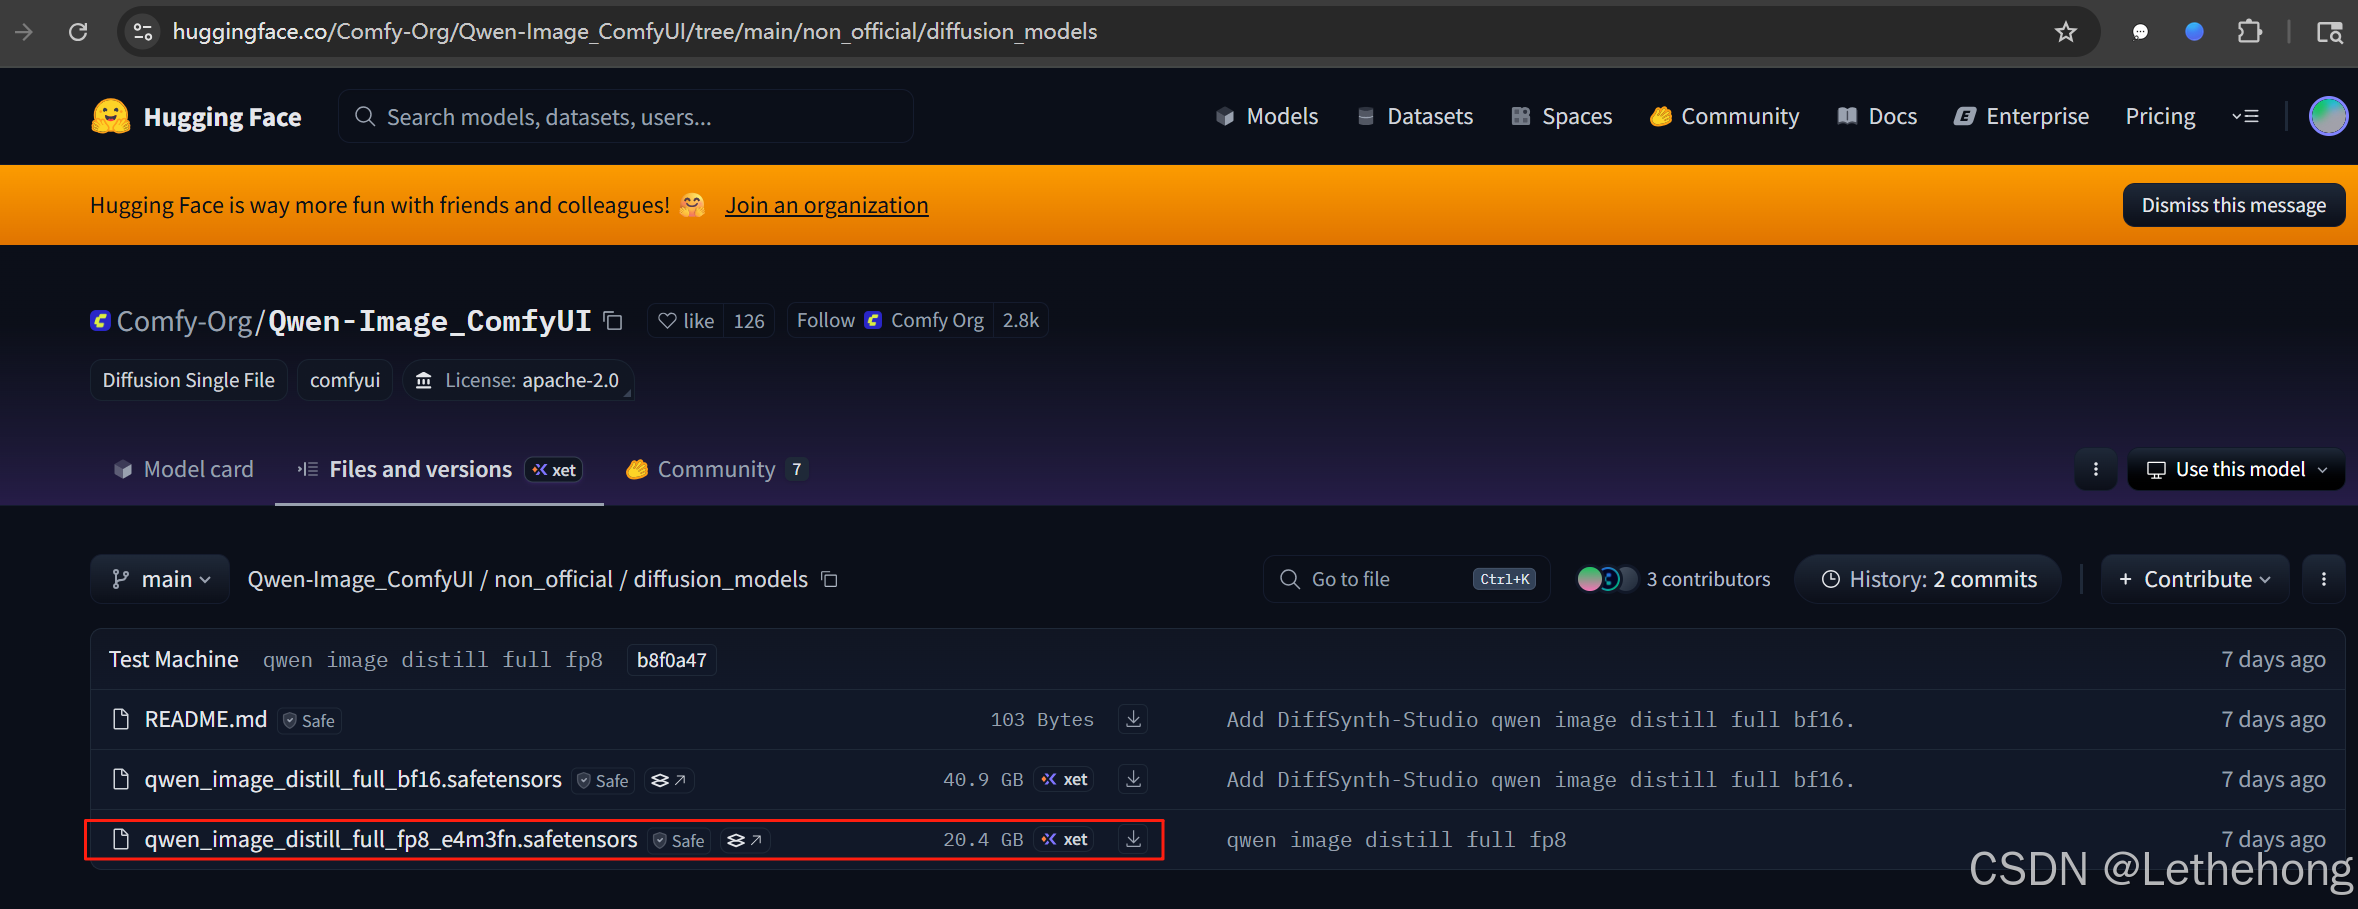Screen dimensions: 2358x909
Task: Open qwen_image_distill_full_fp8_e4m3fn.safetensors file page
Action: [x=391, y=839]
